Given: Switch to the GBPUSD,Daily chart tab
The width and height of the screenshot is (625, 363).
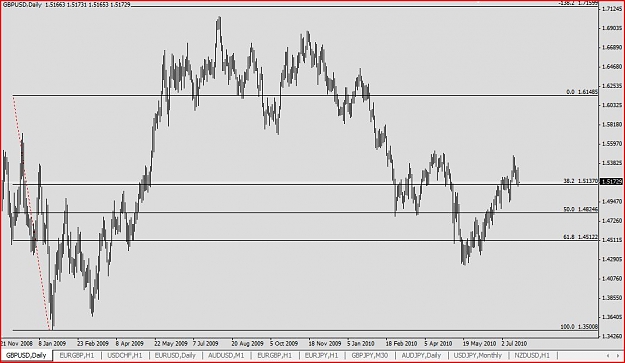Looking at the screenshot, I should point(26,355).
